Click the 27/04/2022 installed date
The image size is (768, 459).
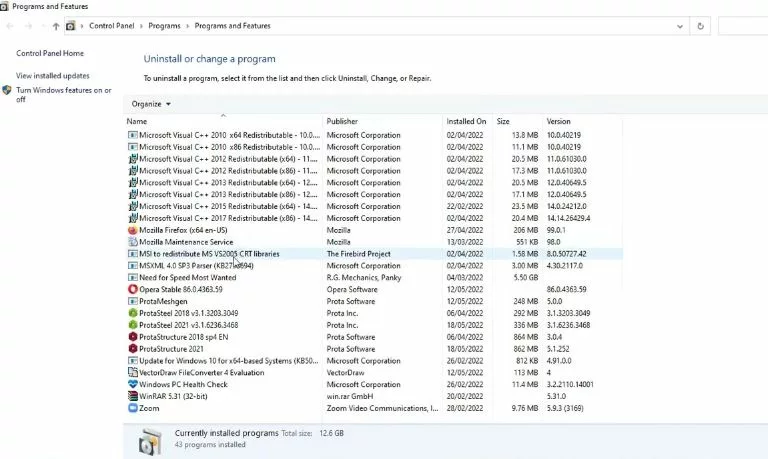point(464,230)
